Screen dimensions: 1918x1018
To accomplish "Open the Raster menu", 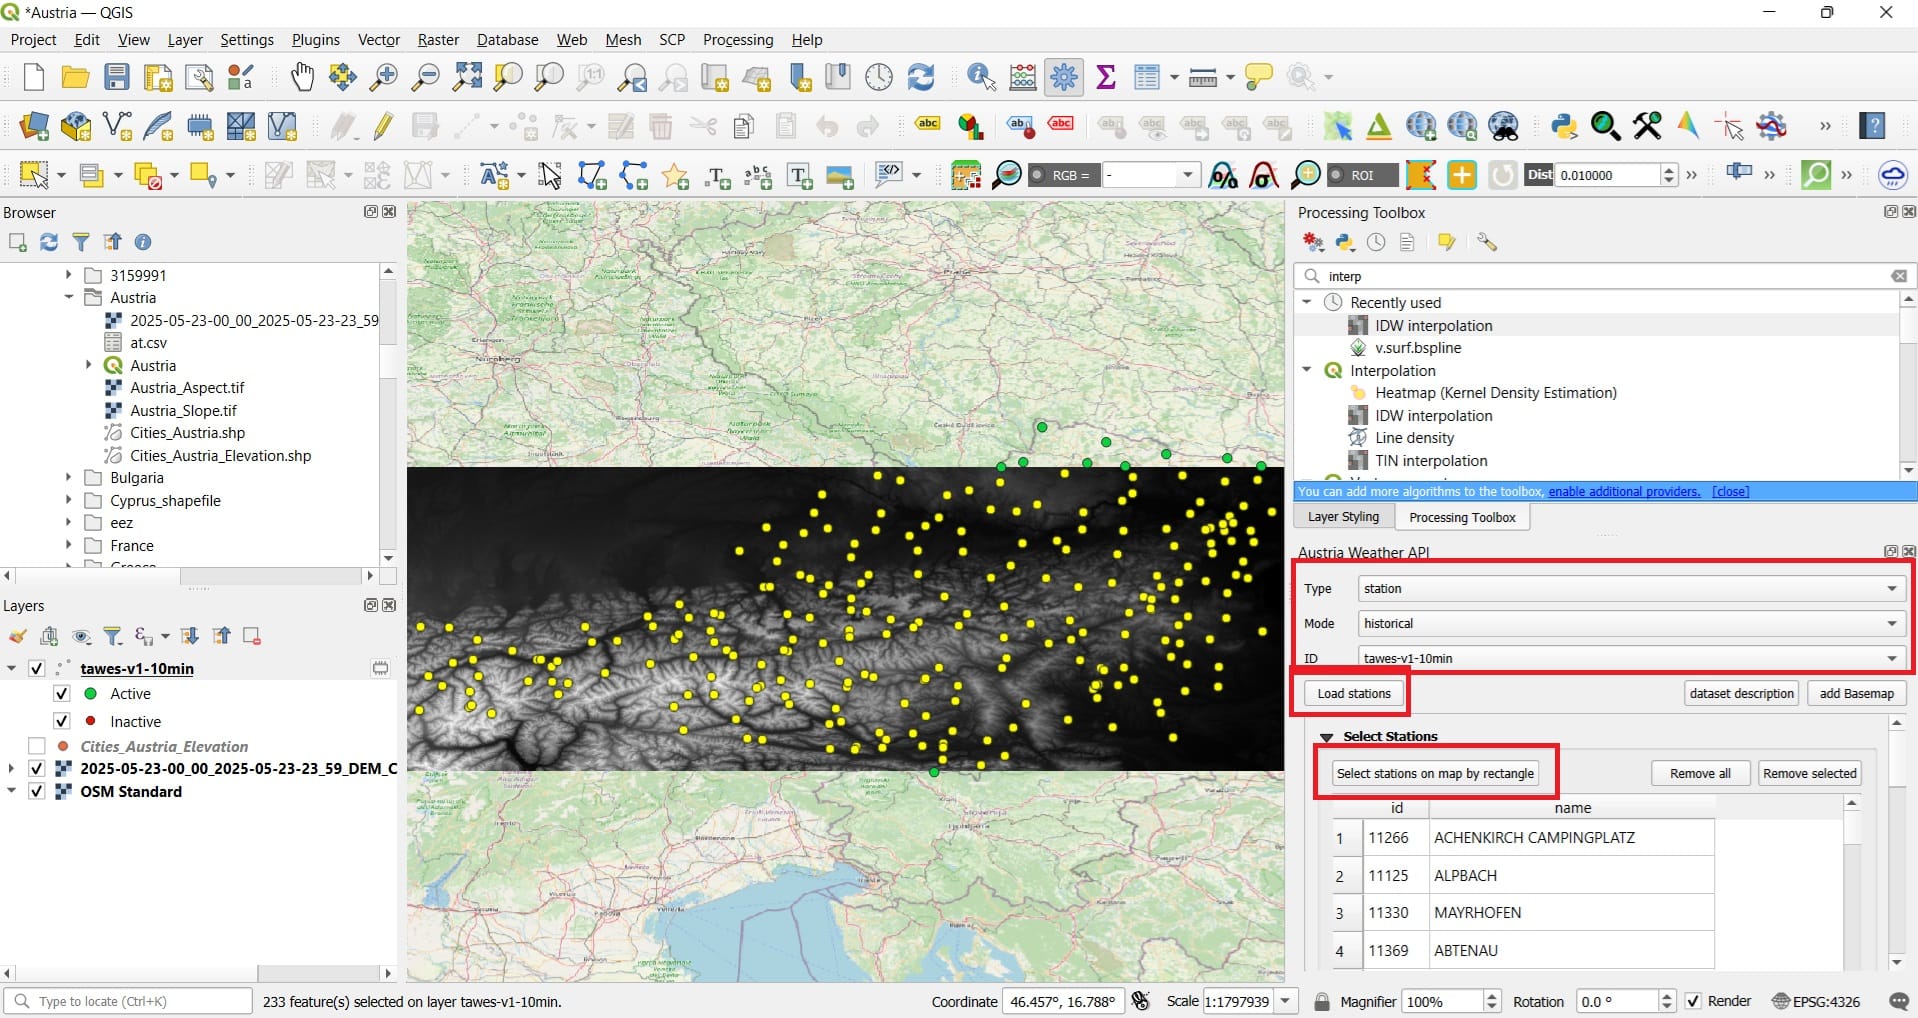I will click(438, 40).
